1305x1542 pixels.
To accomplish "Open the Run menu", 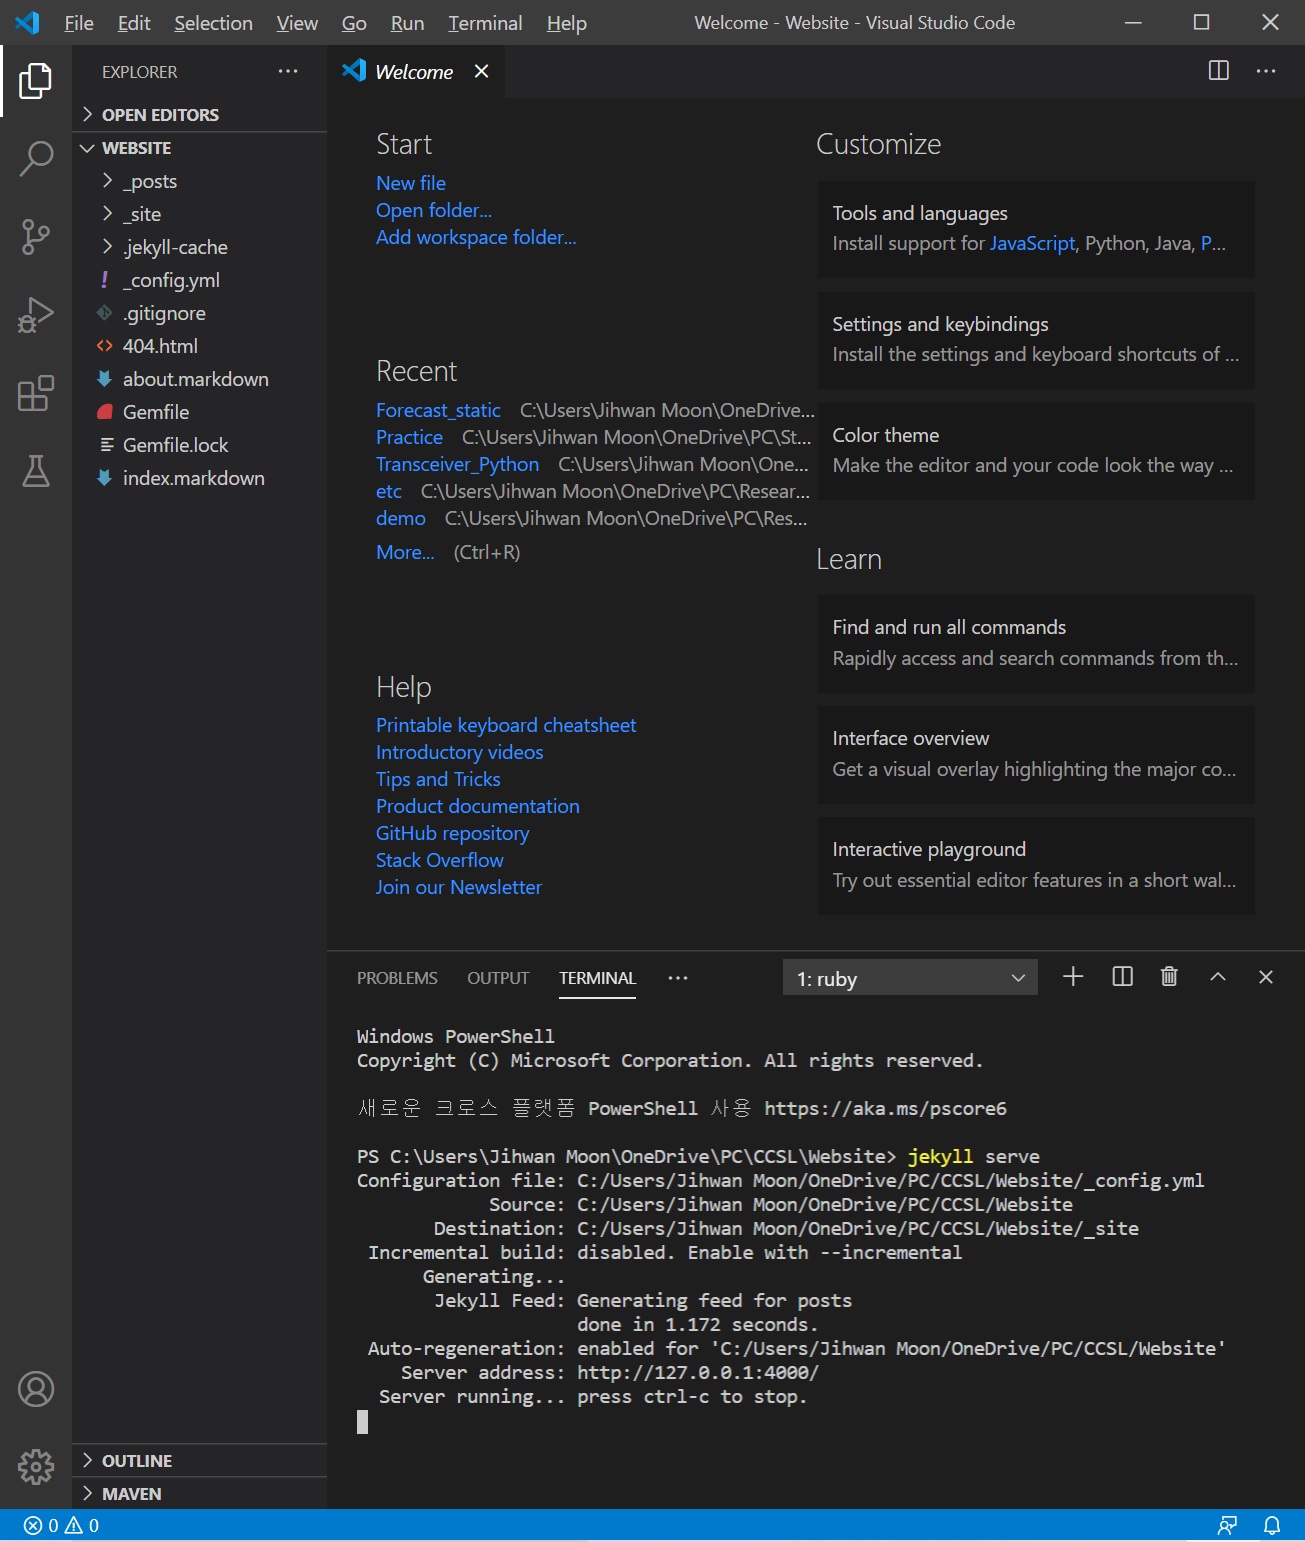I will tap(407, 23).
